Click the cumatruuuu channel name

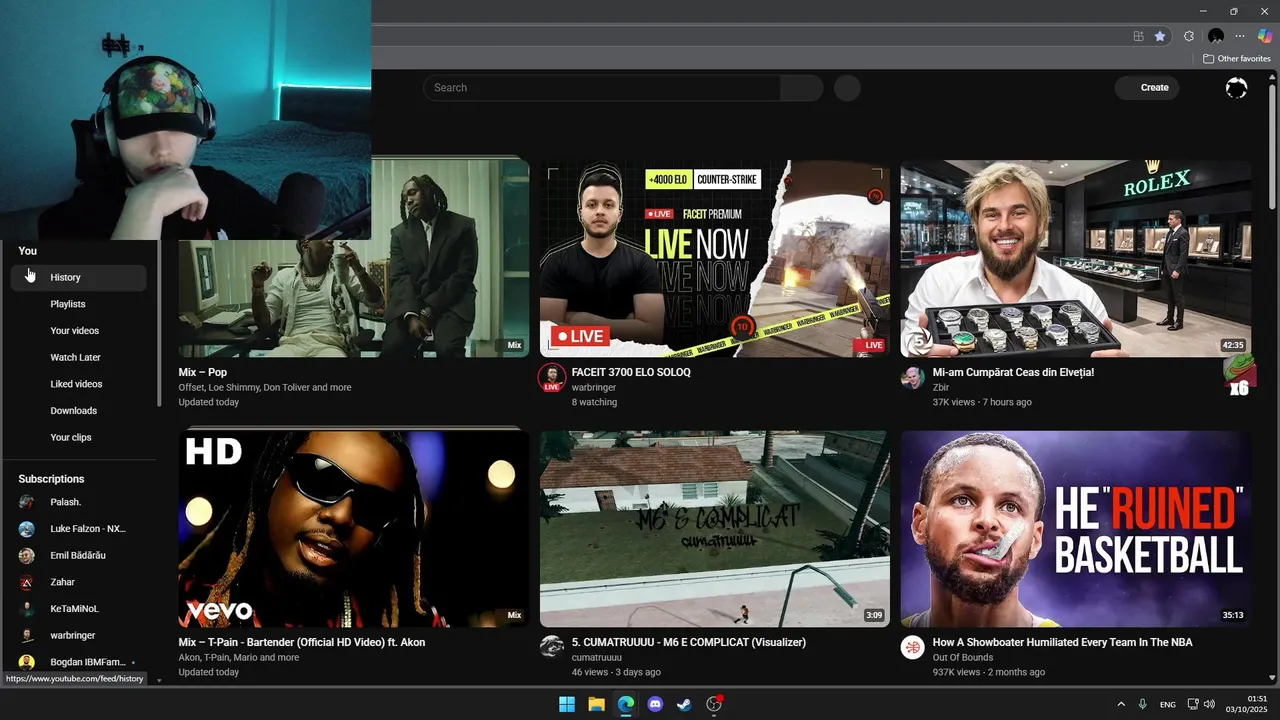(x=597, y=658)
